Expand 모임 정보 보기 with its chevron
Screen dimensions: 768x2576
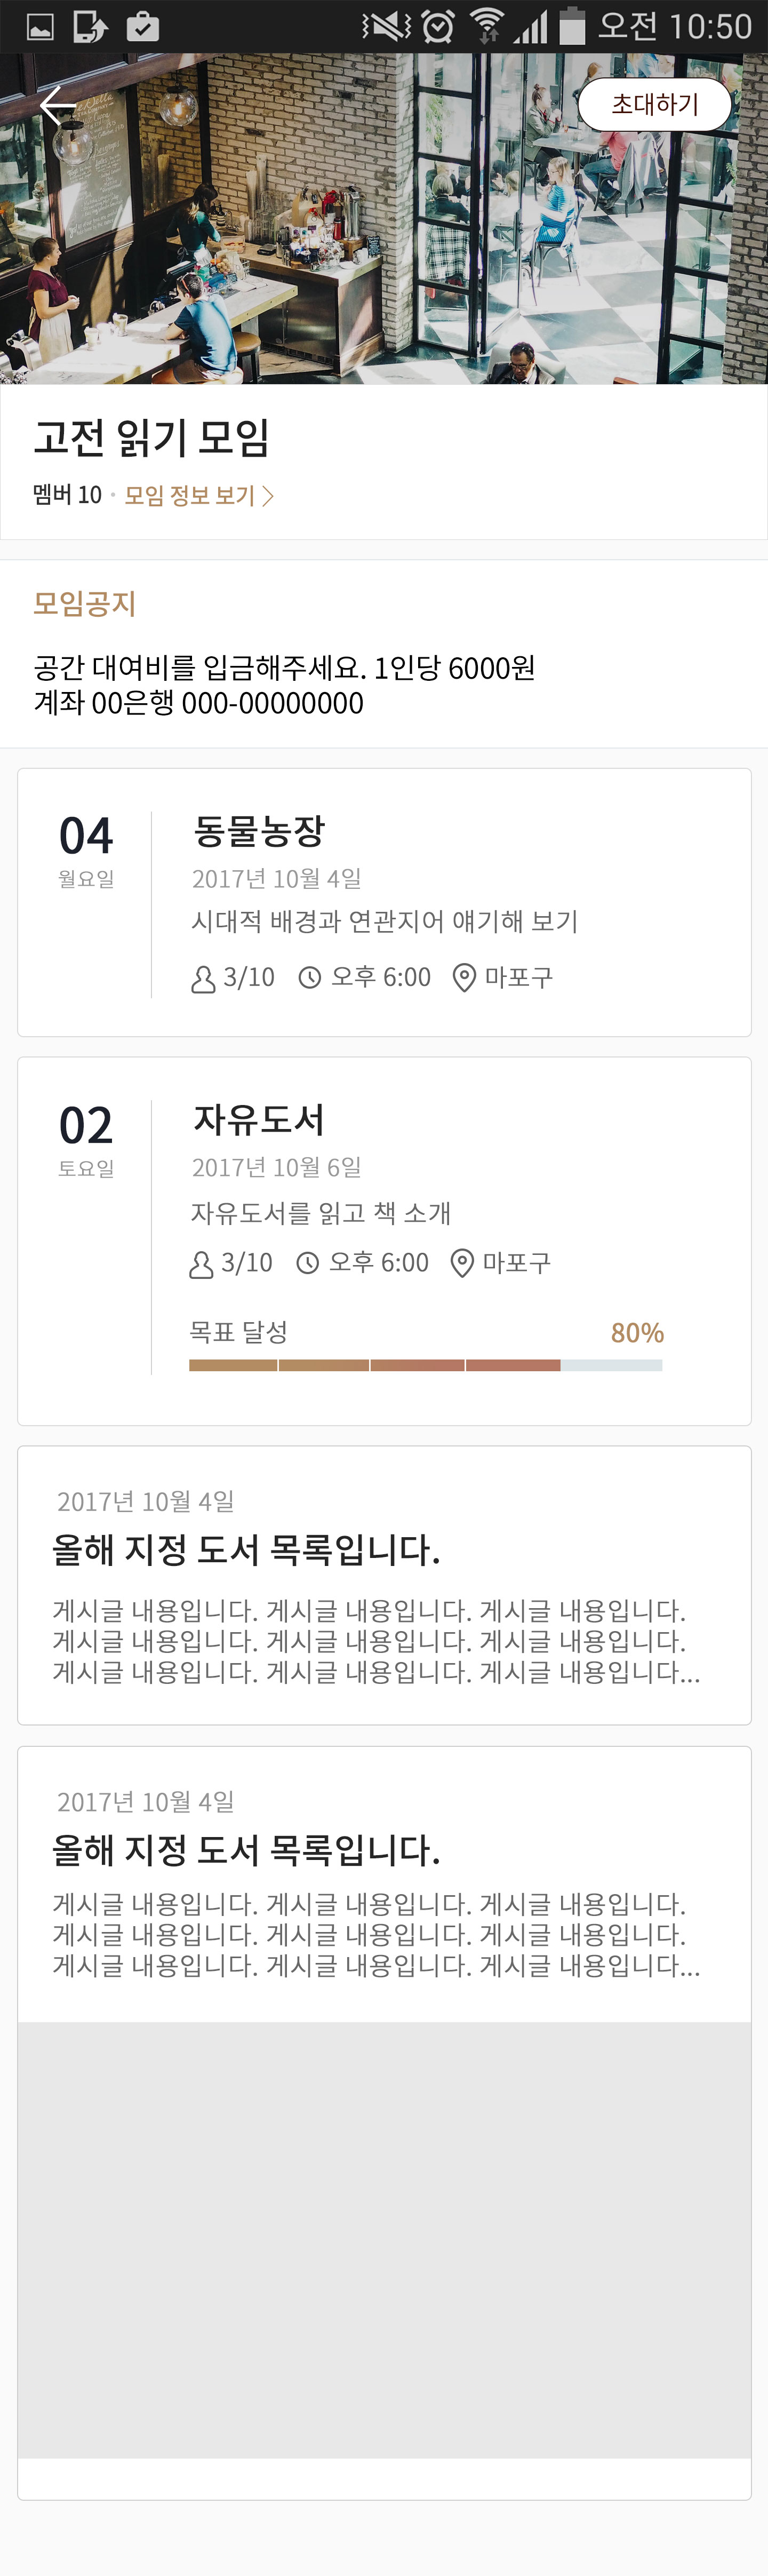click(x=270, y=495)
